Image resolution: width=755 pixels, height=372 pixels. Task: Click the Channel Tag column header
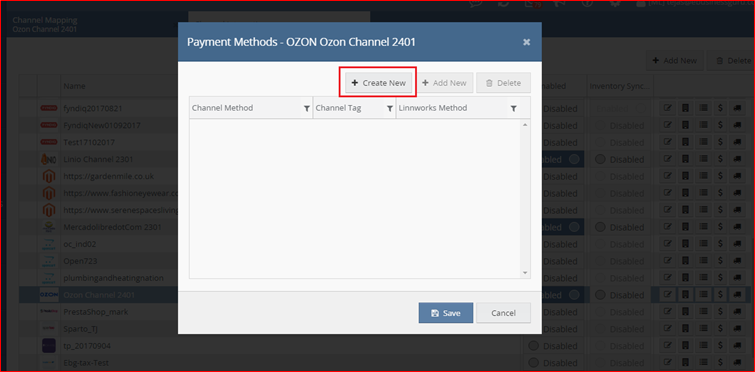pos(354,108)
